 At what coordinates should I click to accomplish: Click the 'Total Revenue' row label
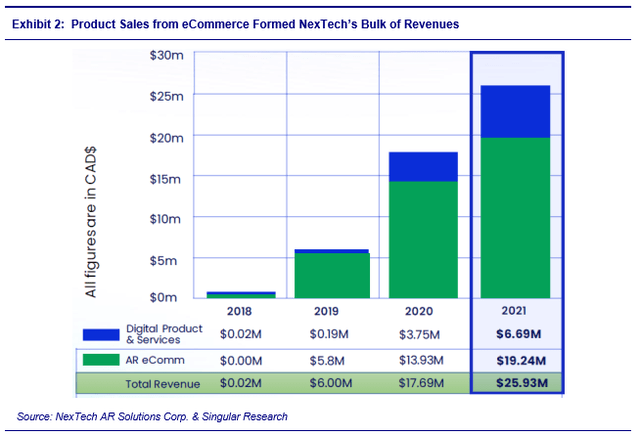[x=162, y=384]
